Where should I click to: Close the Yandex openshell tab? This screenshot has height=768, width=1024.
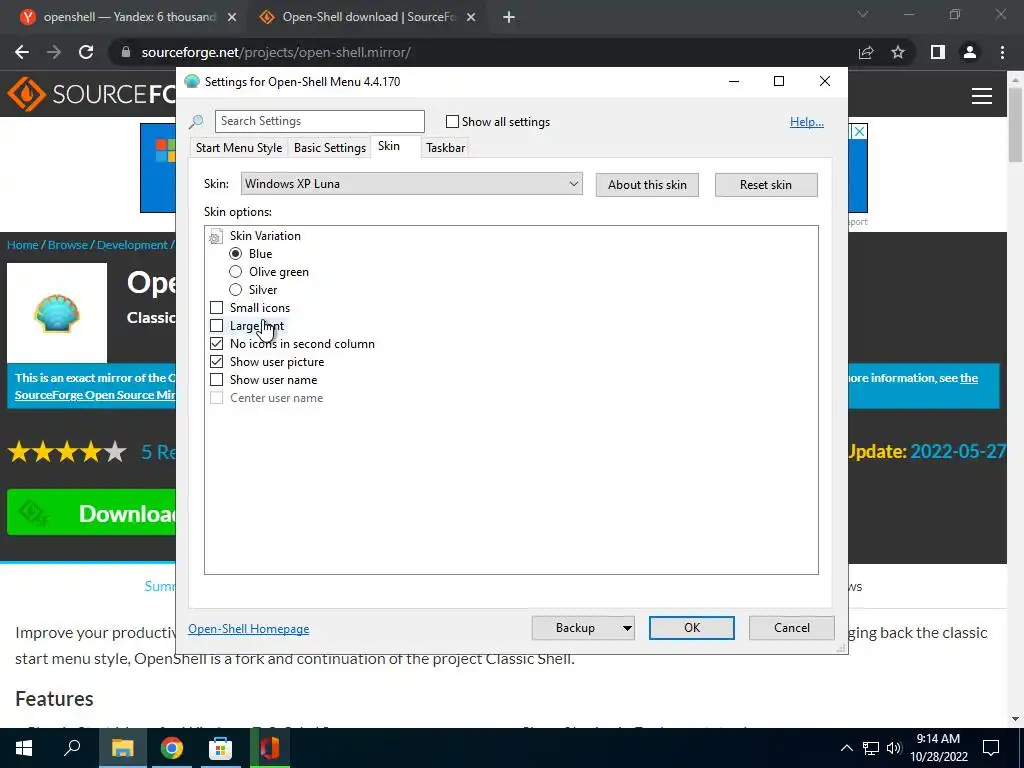pos(232,17)
